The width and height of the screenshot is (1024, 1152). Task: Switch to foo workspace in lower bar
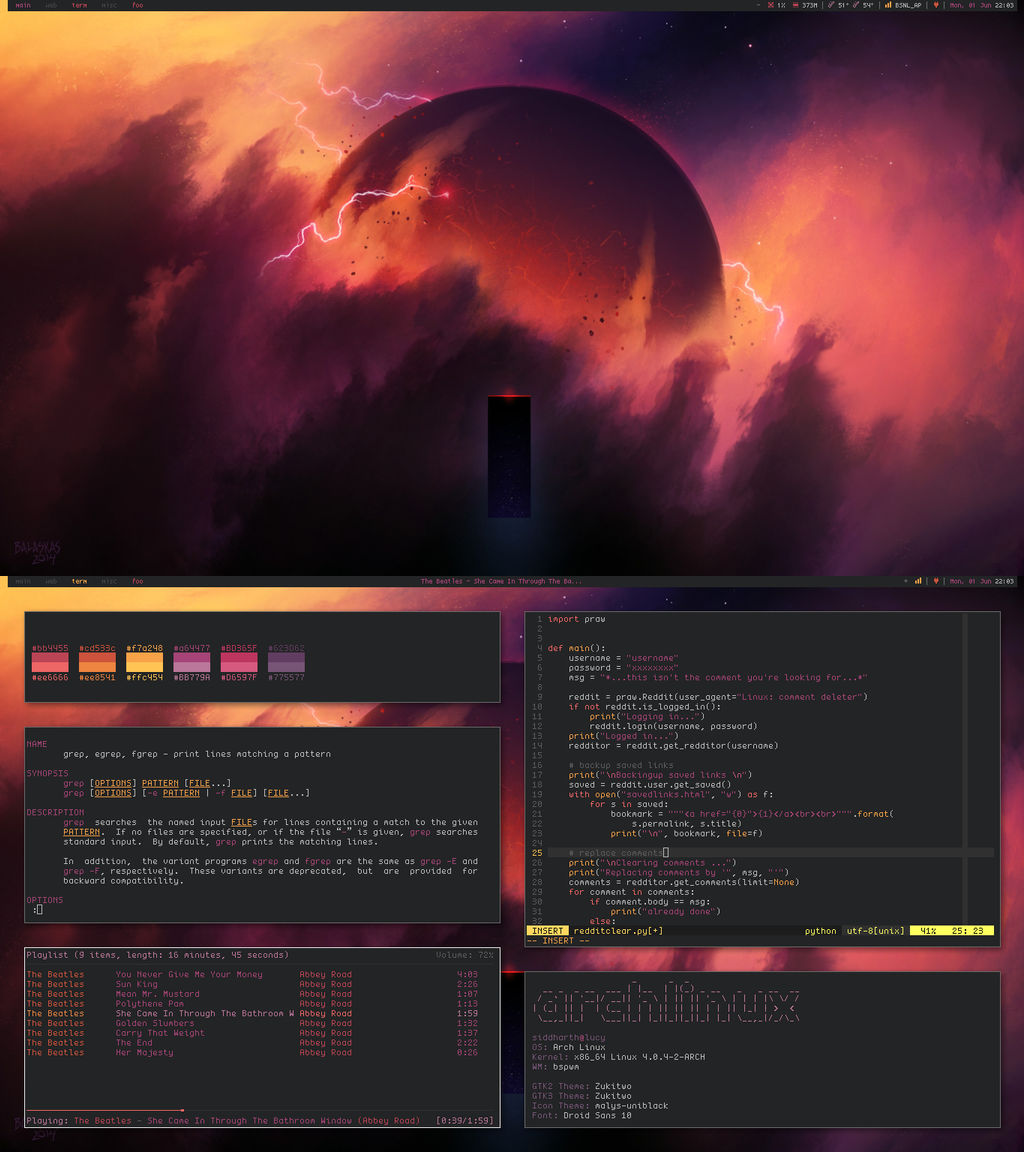137,581
